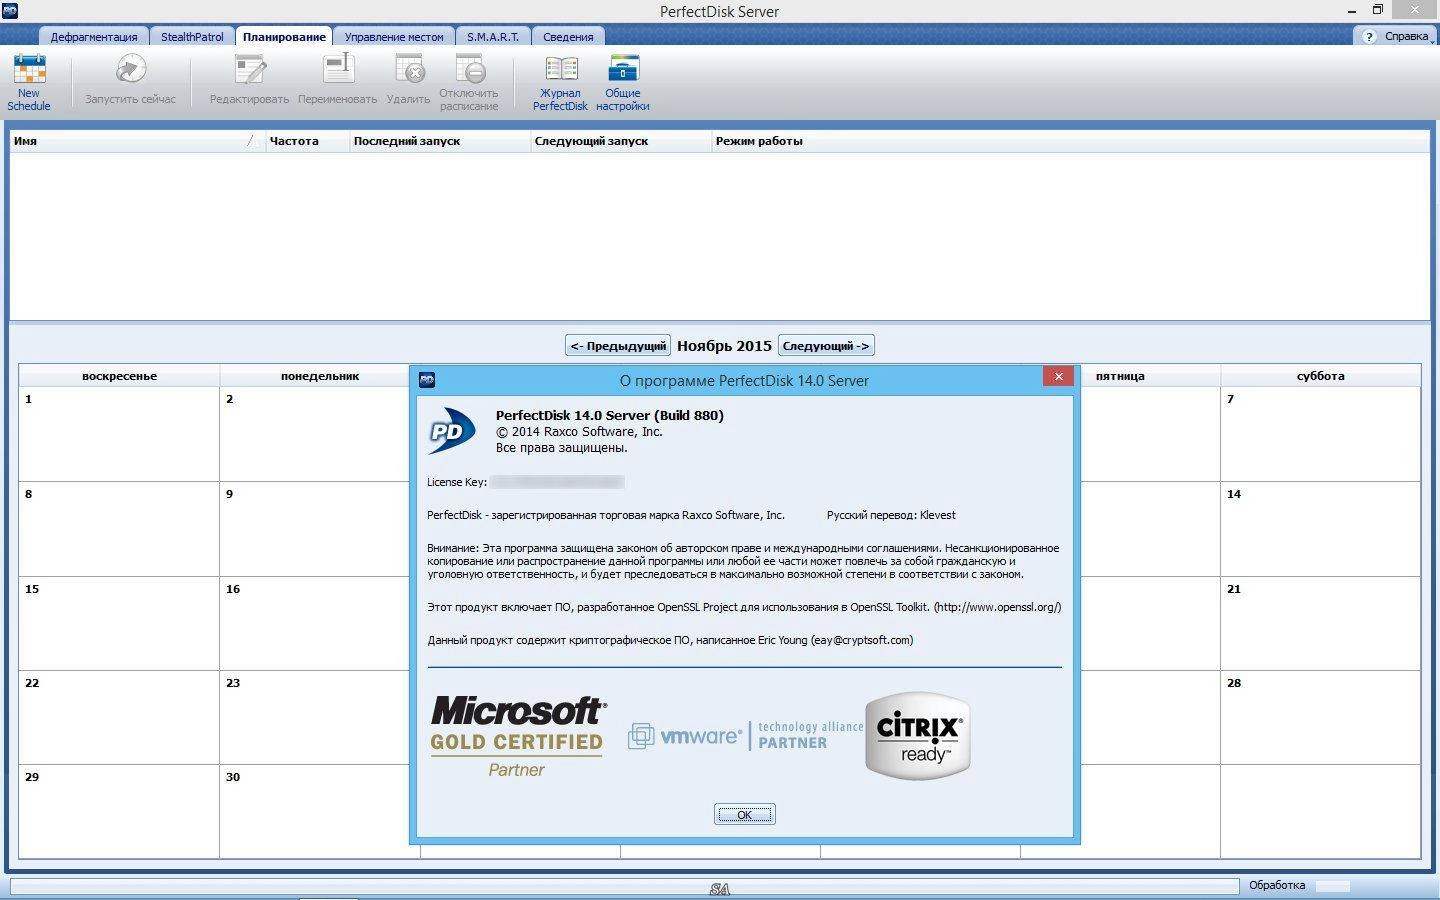Select calendar day 7 on Saturday
Viewport: 1440px width, 900px height.
click(x=1320, y=434)
